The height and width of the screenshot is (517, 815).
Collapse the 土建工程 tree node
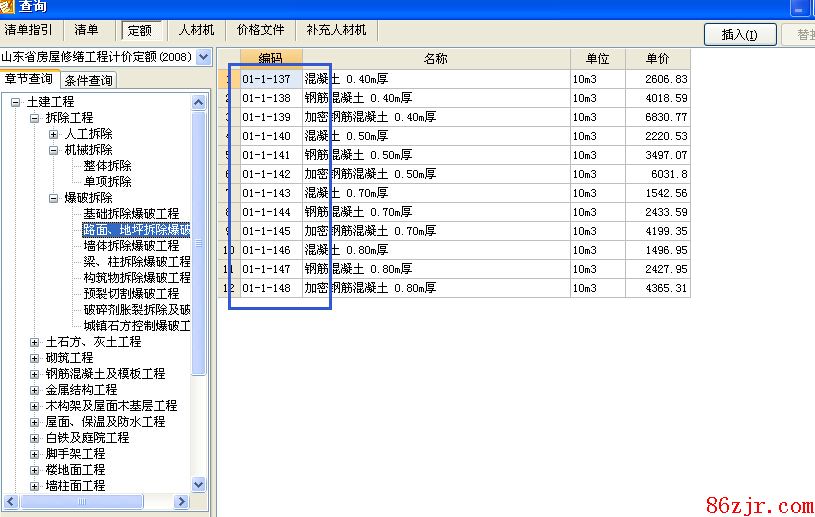coord(16,102)
